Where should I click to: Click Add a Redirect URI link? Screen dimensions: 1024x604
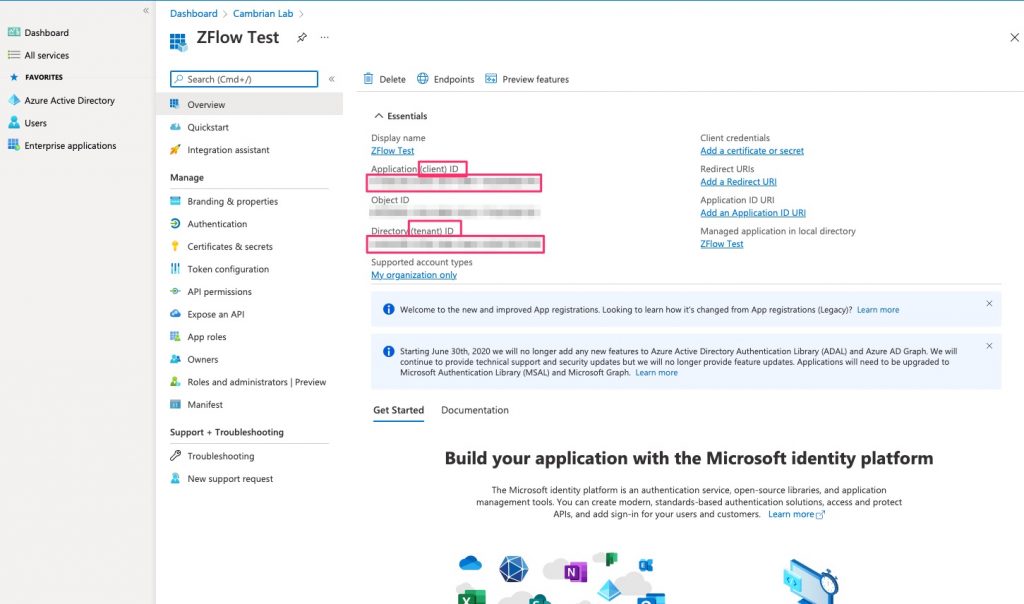[738, 182]
